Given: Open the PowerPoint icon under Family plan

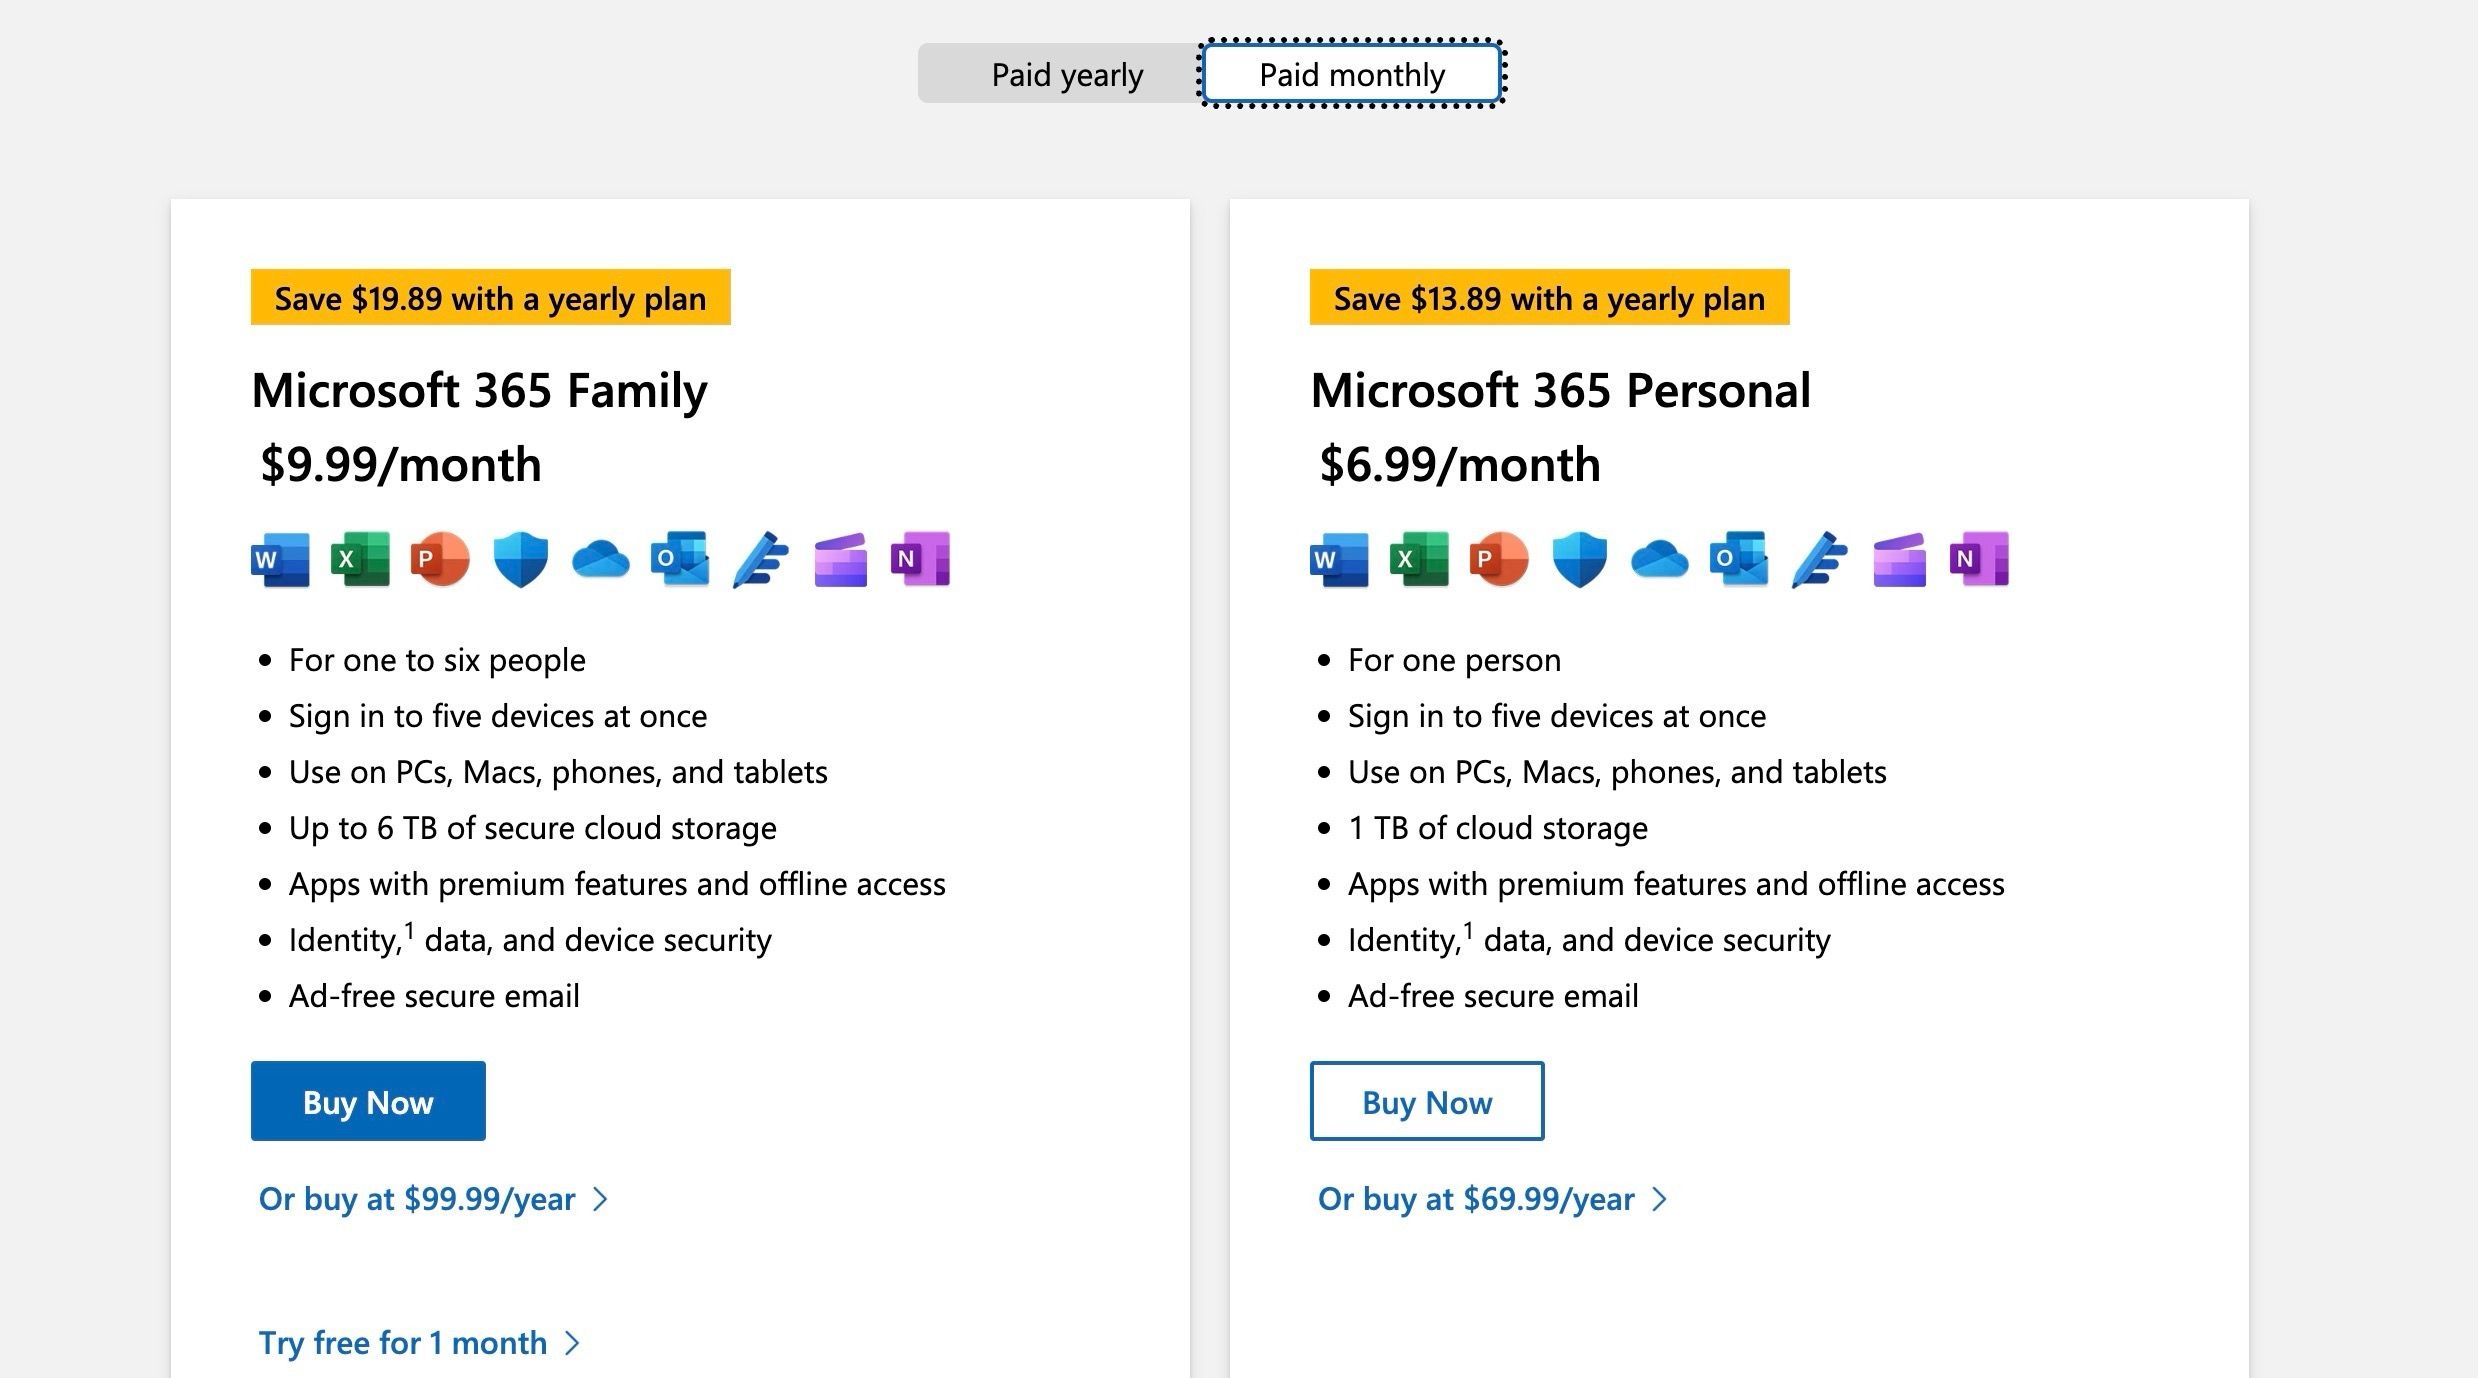Looking at the screenshot, I should pyautogui.click(x=439, y=559).
